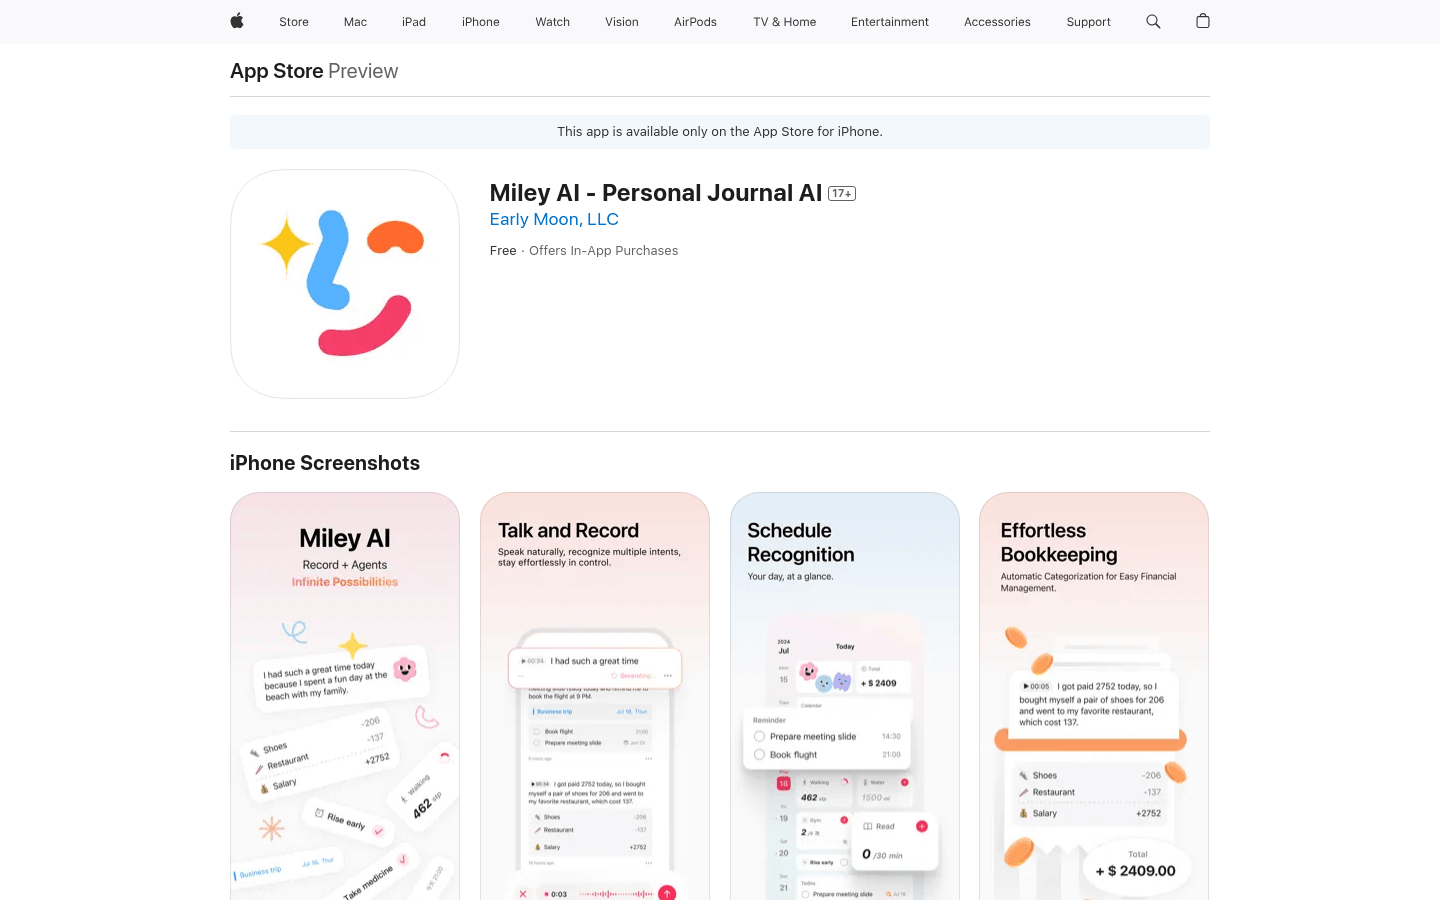The height and width of the screenshot is (900, 1440).
Task: Open the shopping bag icon
Action: tap(1203, 21)
